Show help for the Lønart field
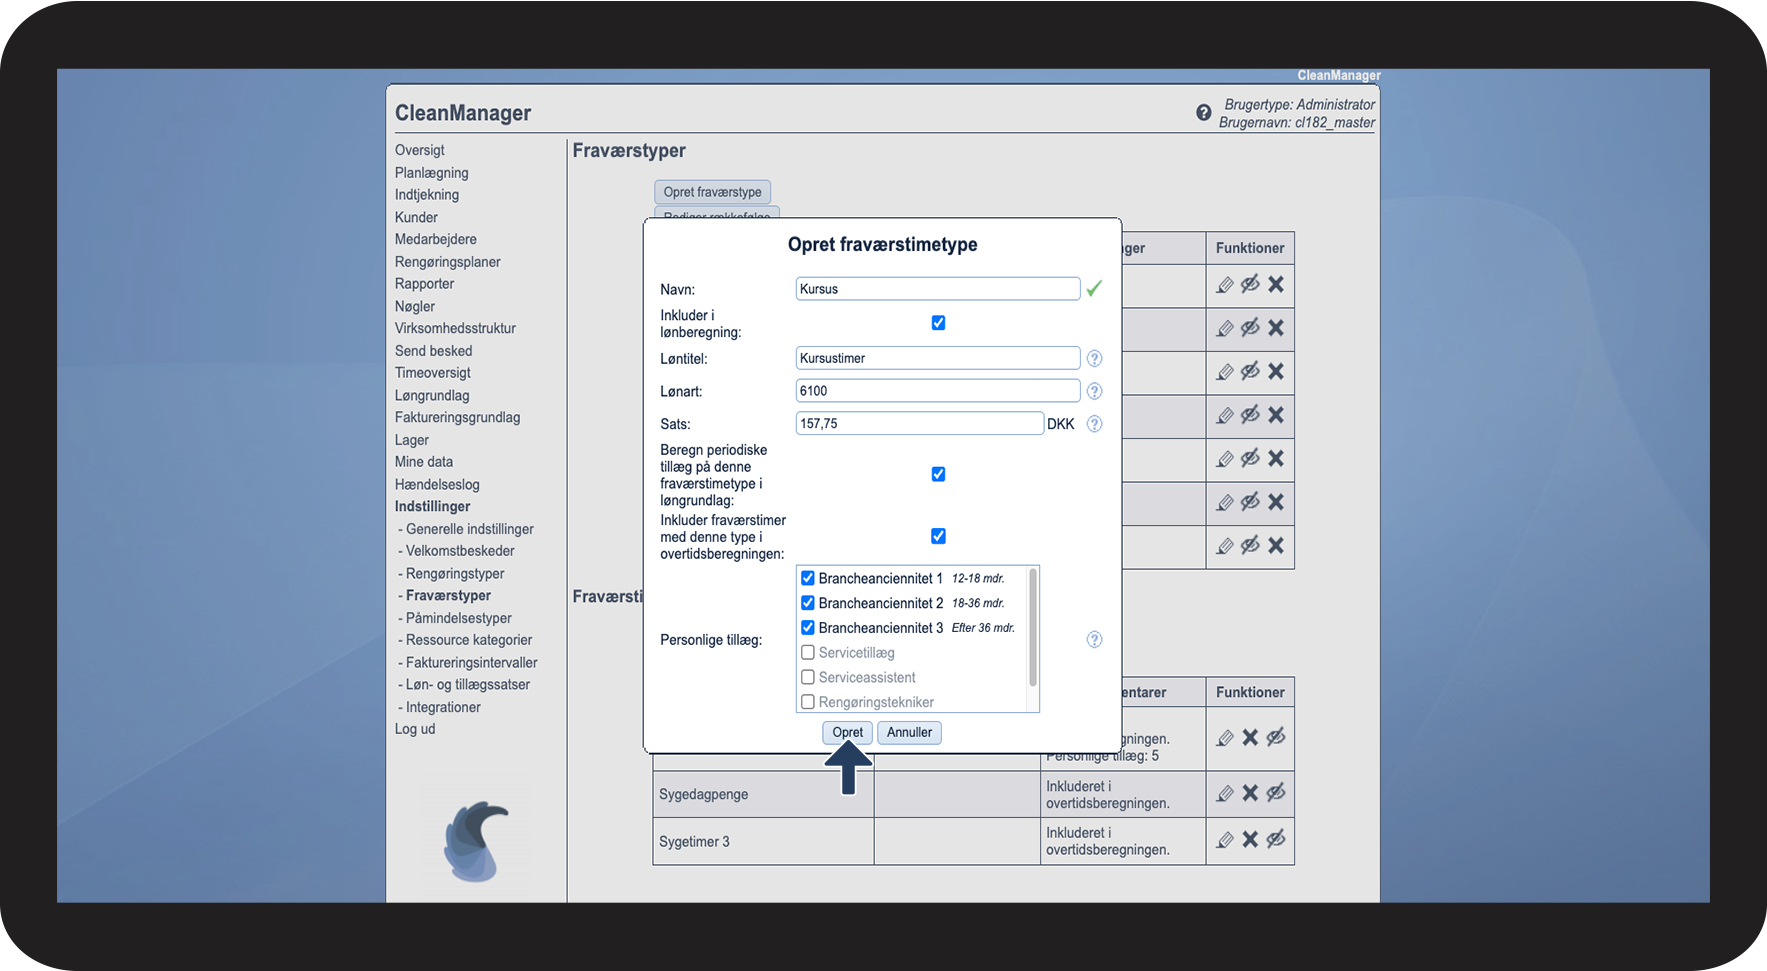 1095,391
